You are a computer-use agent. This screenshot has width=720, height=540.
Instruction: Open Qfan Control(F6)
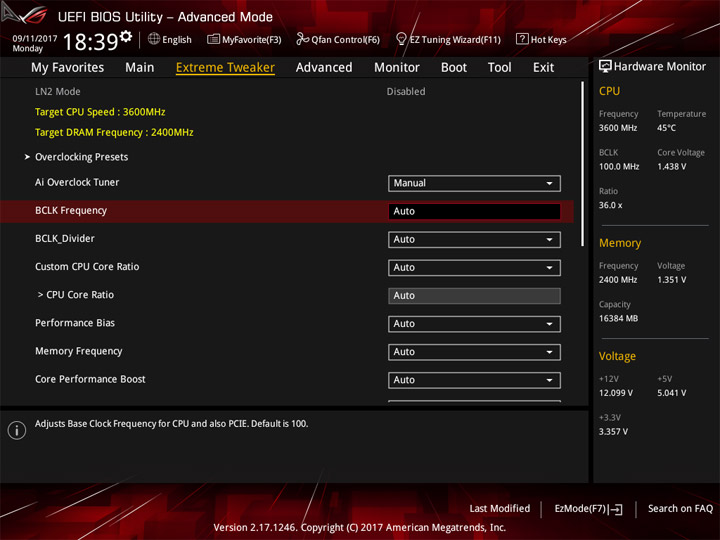(338, 39)
